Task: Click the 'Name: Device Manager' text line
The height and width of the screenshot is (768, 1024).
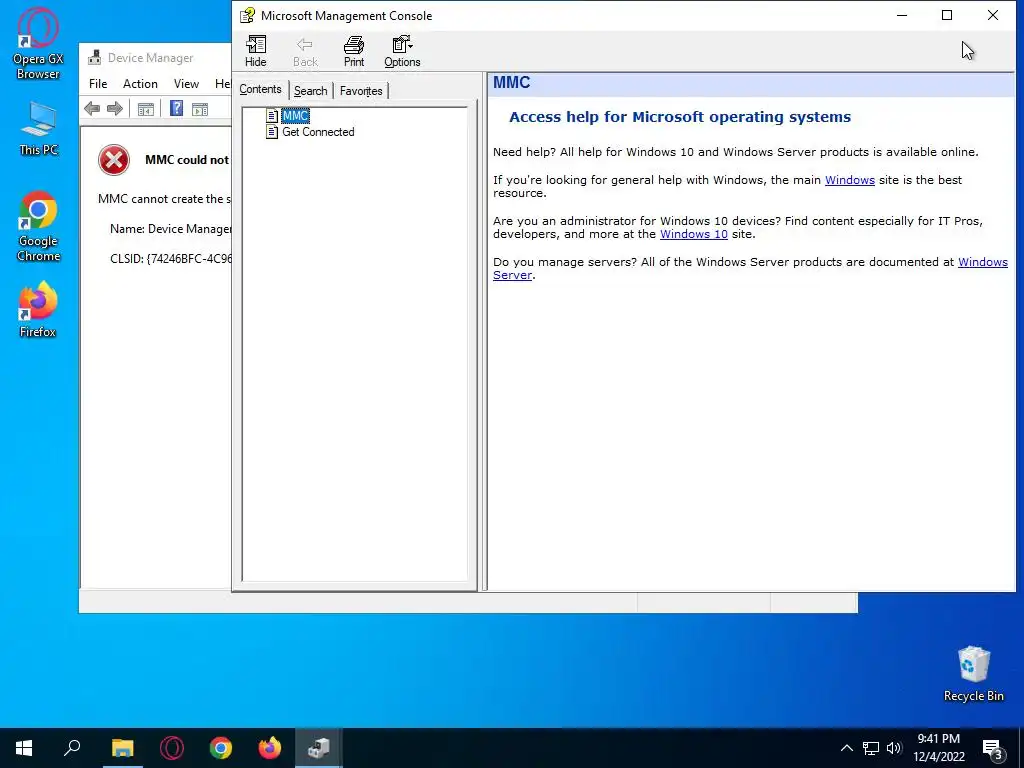Action: (170, 229)
